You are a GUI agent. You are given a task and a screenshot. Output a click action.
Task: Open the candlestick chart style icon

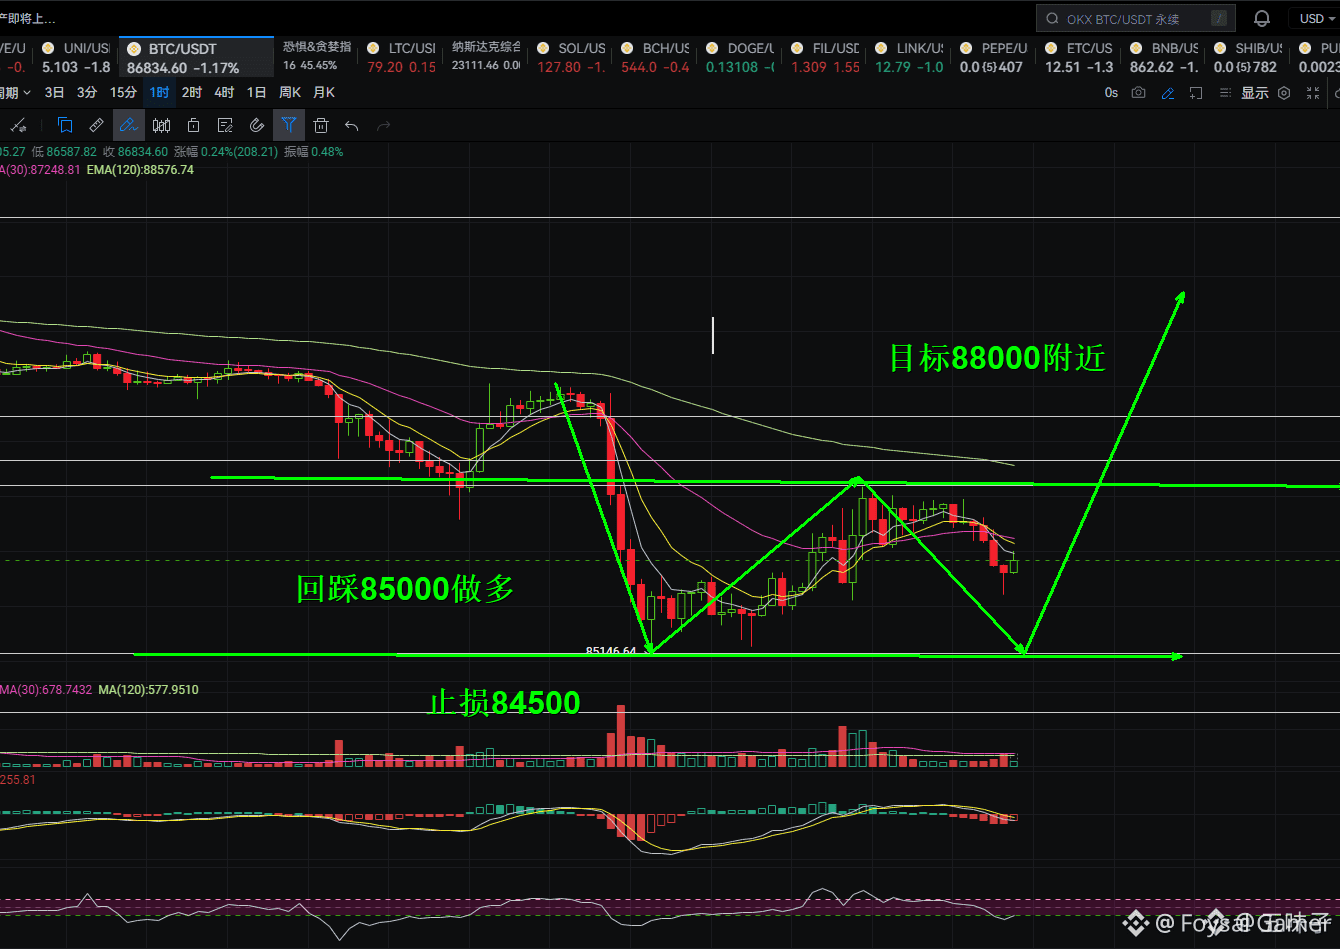click(x=161, y=126)
